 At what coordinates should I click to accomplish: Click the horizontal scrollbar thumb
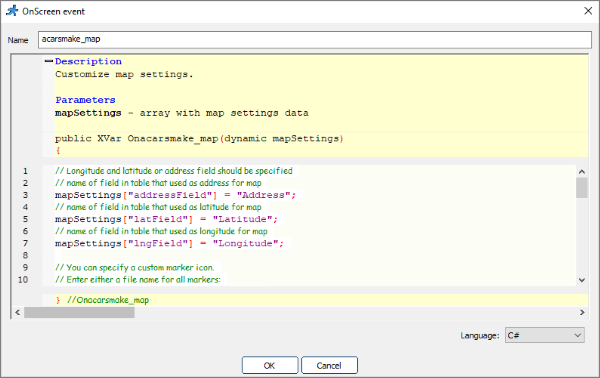pyautogui.click(x=79, y=312)
